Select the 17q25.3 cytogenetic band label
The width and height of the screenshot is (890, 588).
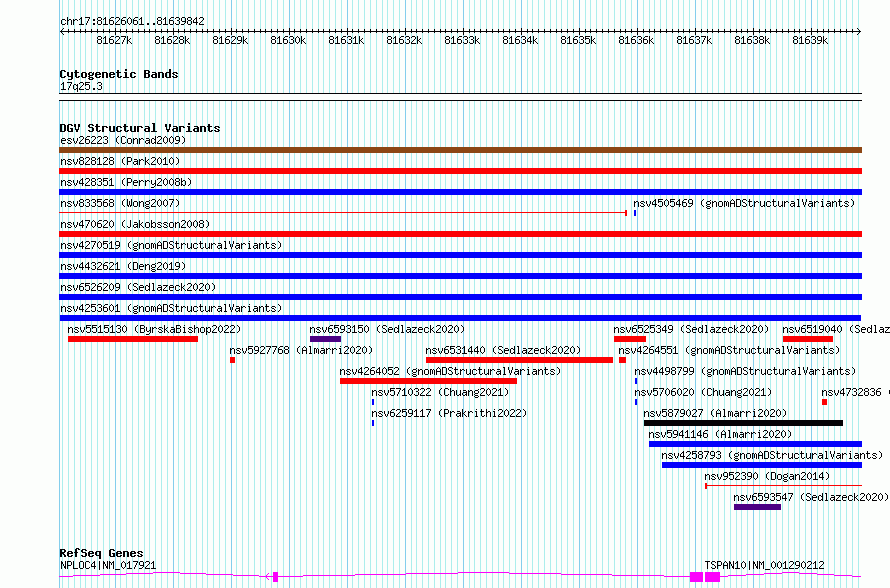pyautogui.click(x=82, y=86)
